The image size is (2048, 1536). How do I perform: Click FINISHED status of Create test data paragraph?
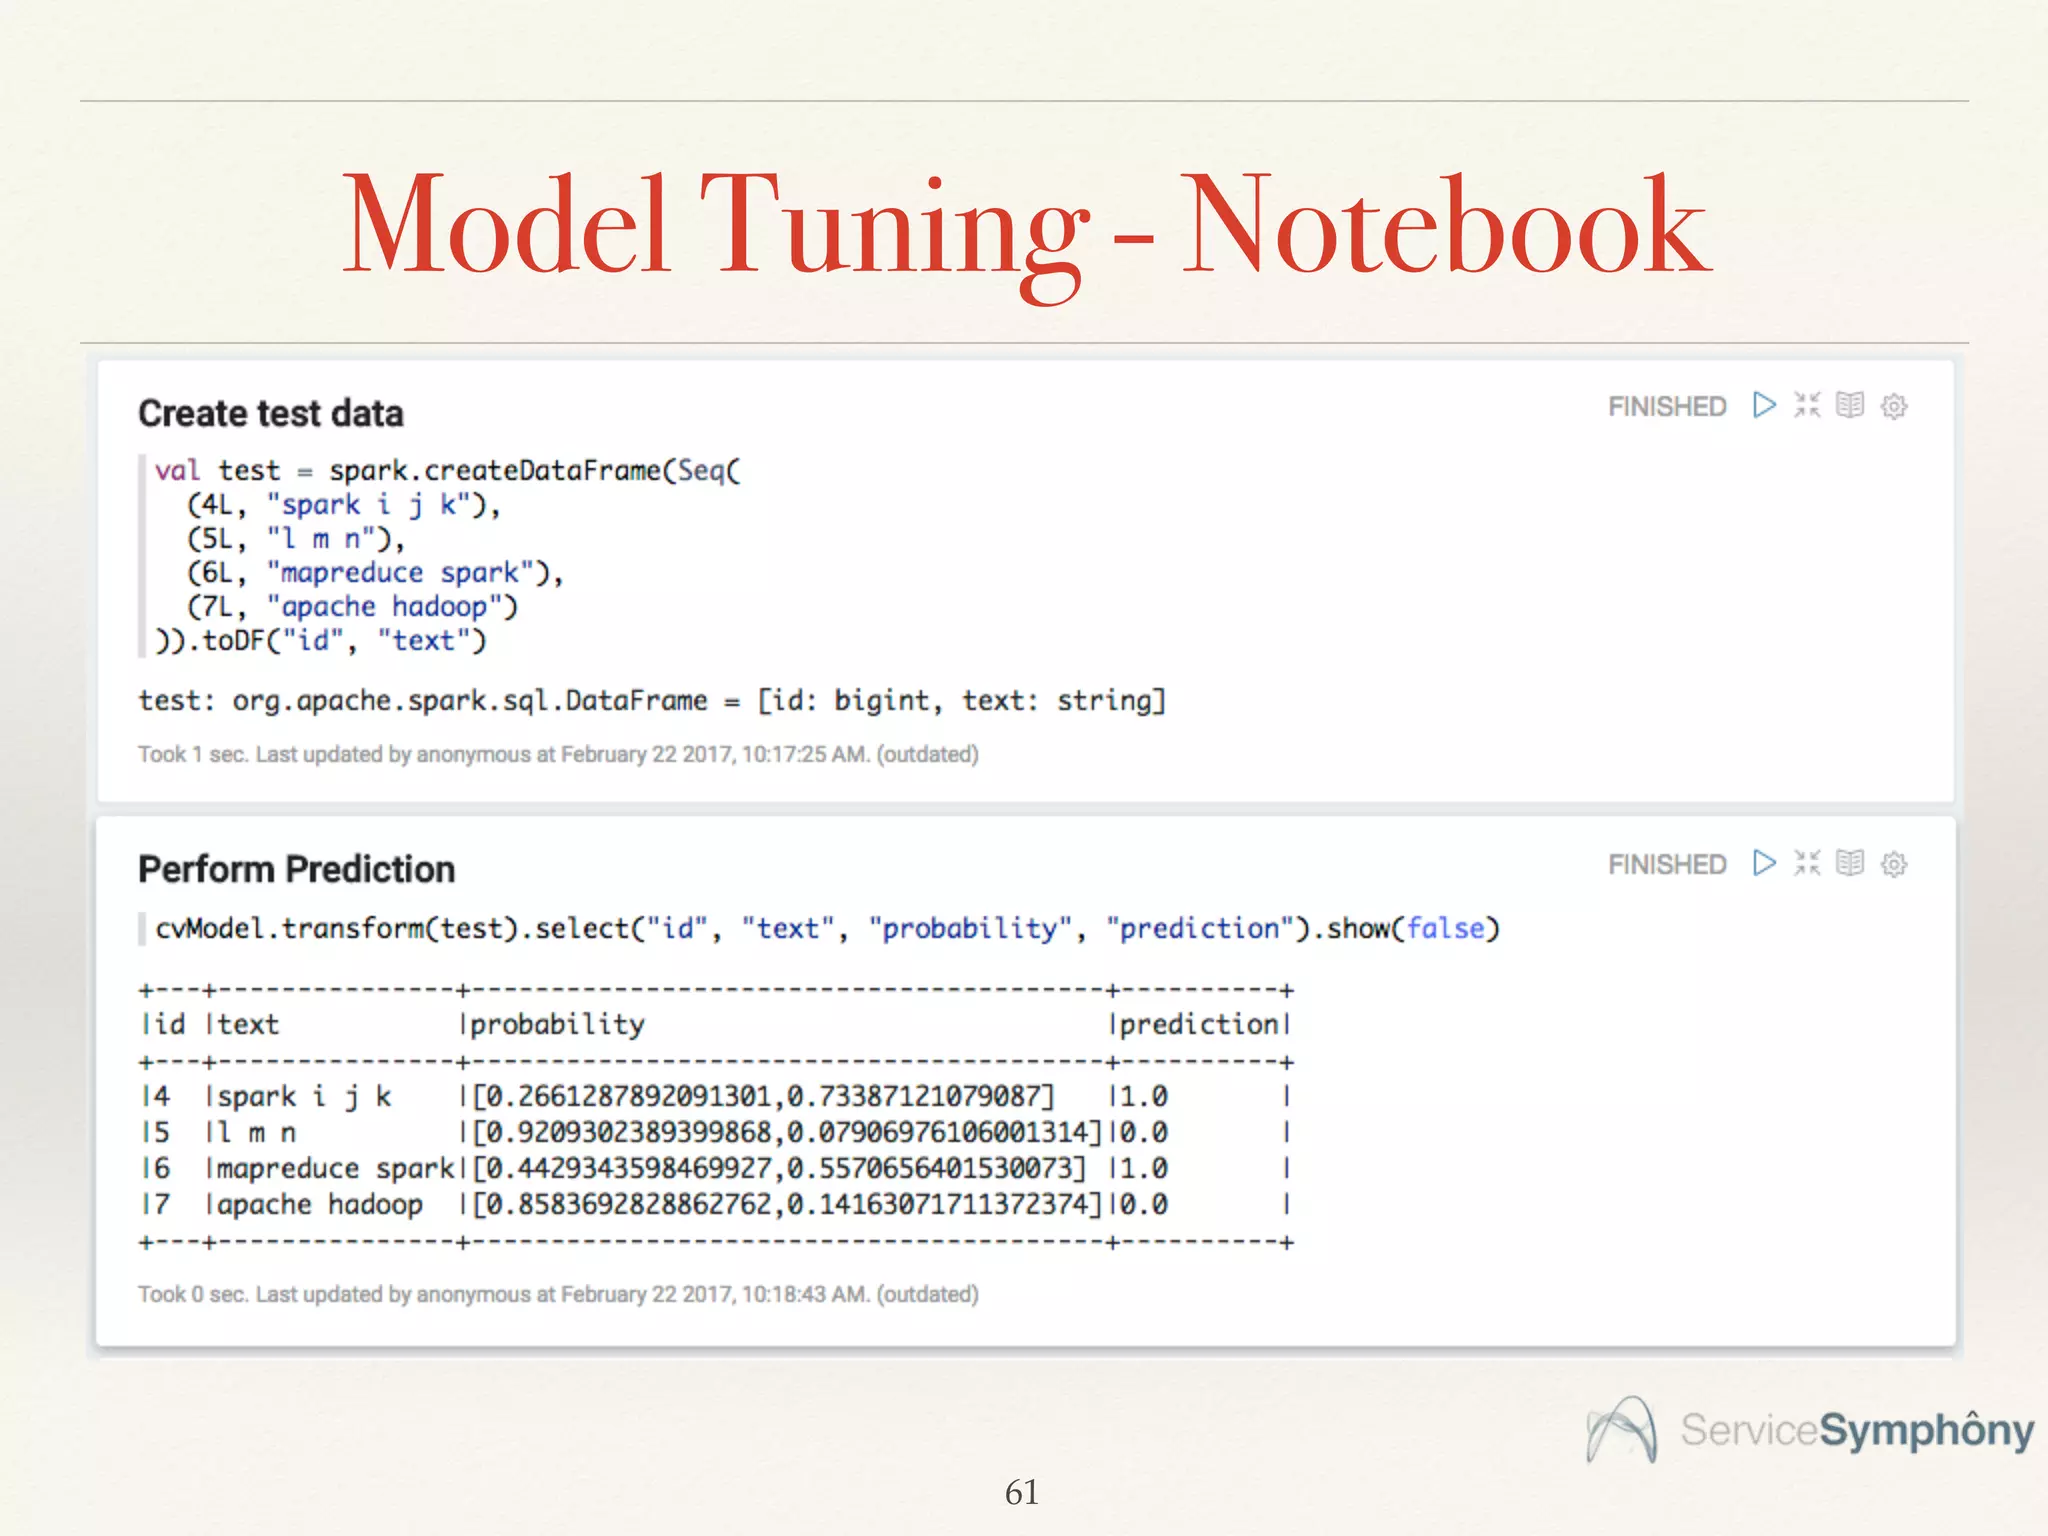[x=1667, y=406]
